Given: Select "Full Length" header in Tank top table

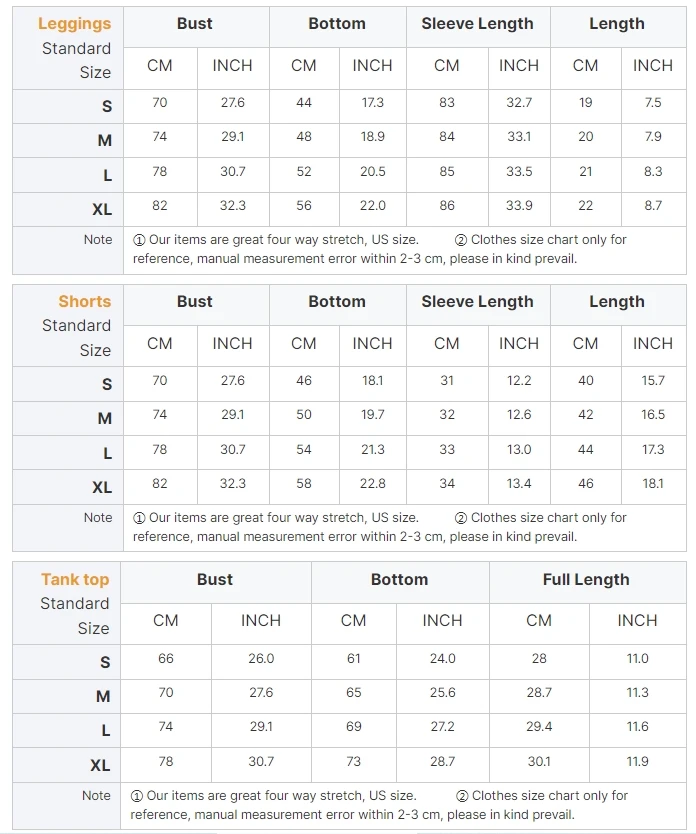Looking at the screenshot, I should (x=586, y=580).
